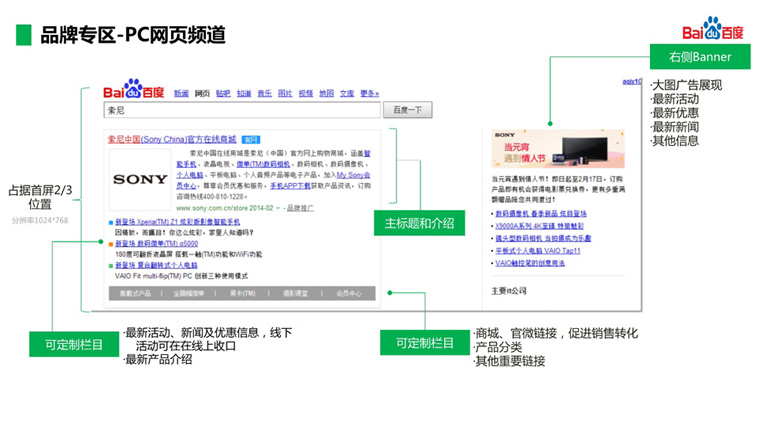
Task: Click the orange square bullet before α5000 link
Action: 111,244
